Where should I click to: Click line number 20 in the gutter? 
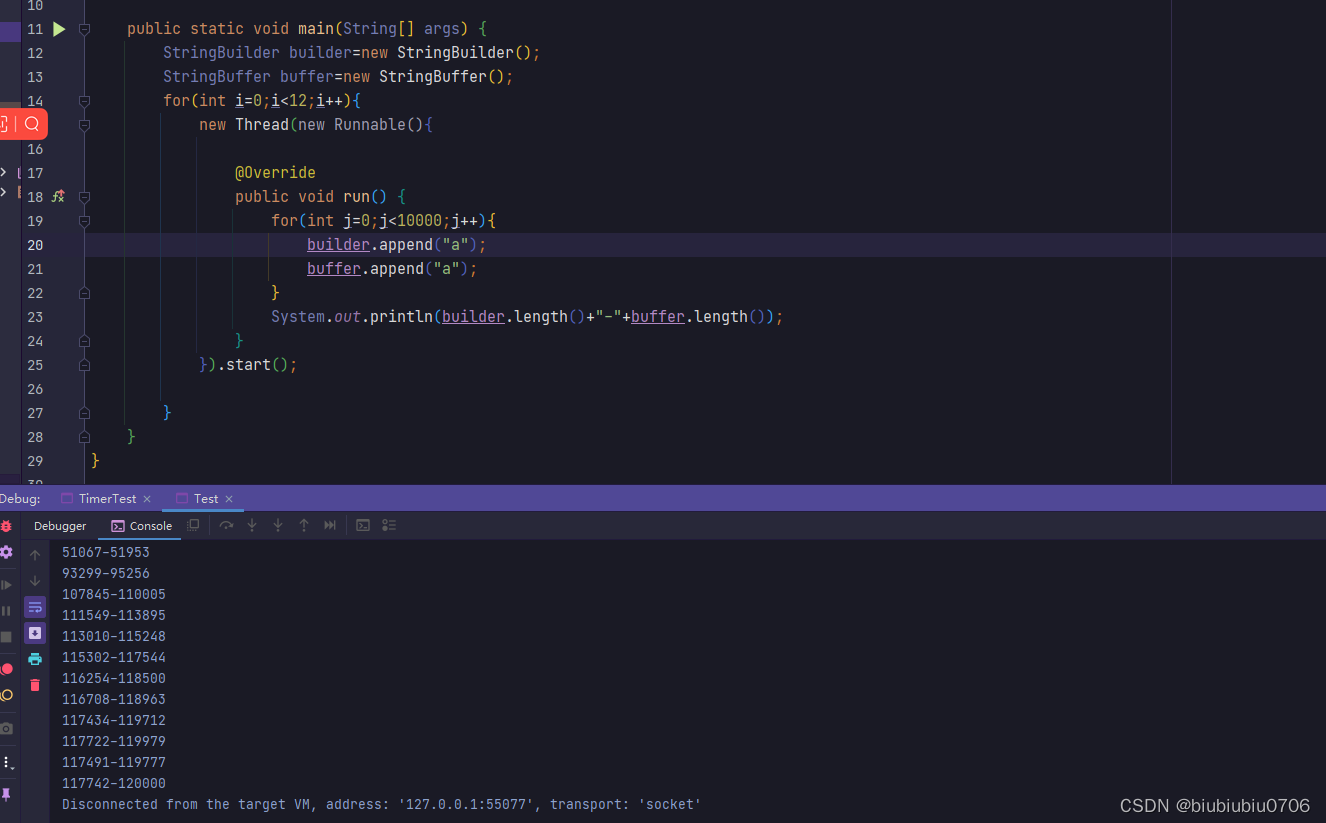click(x=35, y=244)
